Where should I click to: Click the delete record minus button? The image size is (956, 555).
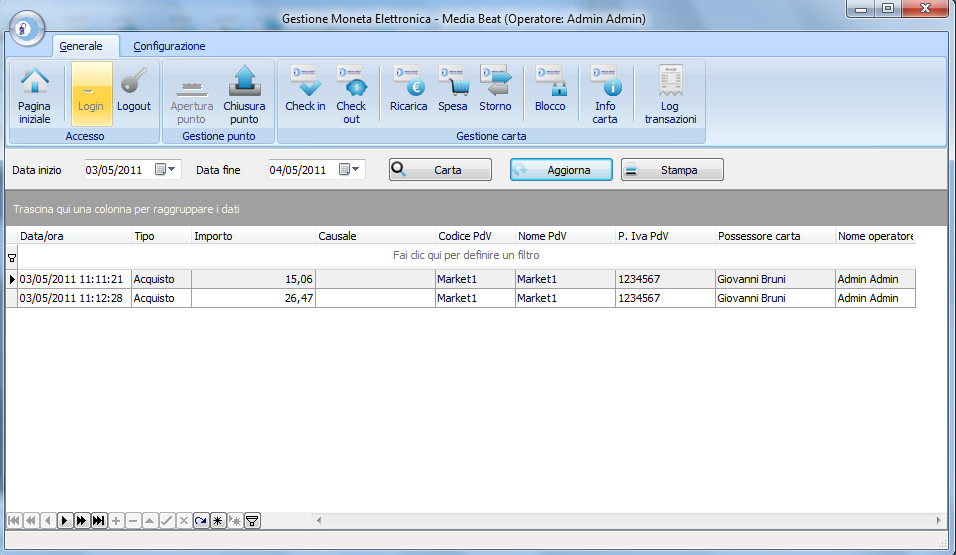point(133,521)
